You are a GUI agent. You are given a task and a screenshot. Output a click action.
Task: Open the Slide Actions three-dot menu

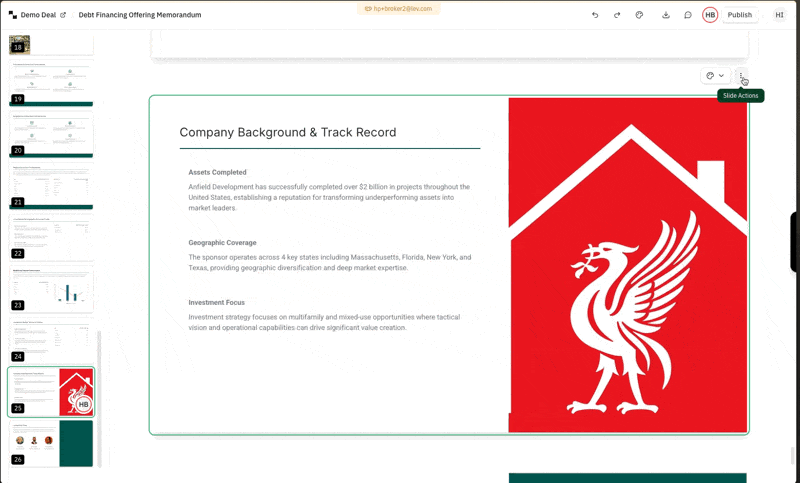[740, 76]
